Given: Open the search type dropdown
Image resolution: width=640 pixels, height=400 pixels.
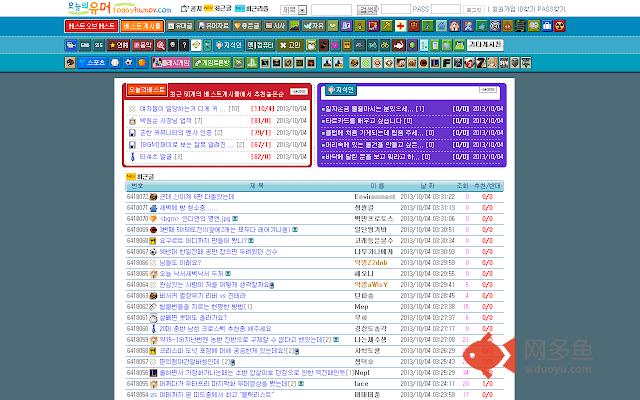Looking at the screenshot, I should tap(293, 9).
